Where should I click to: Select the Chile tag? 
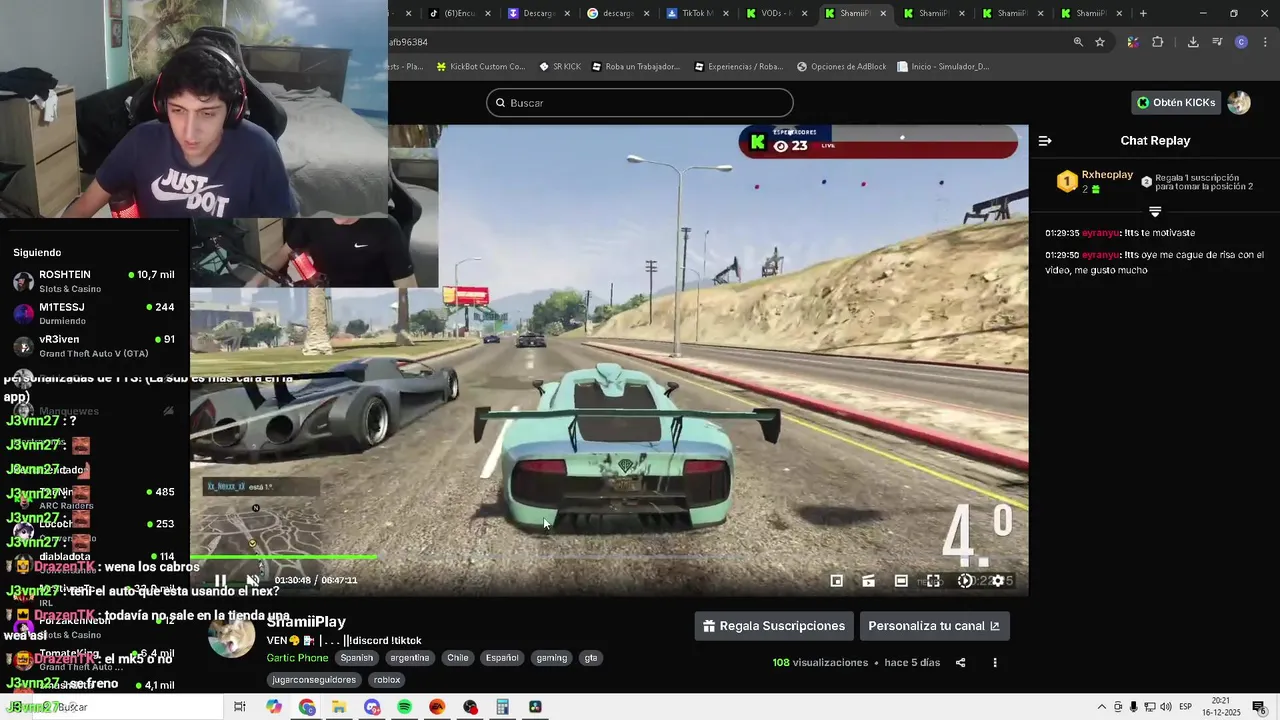coord(458,658)
